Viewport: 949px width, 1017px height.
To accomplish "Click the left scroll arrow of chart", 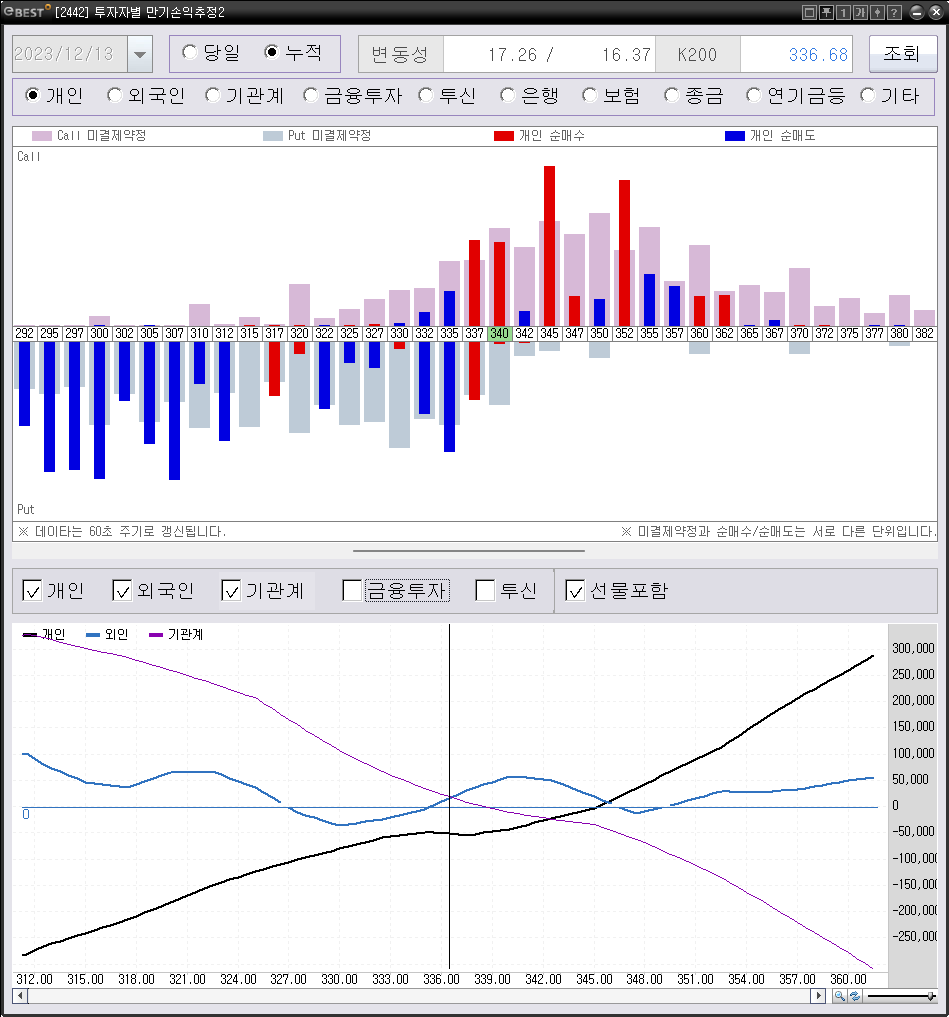I will coord(20,996).
